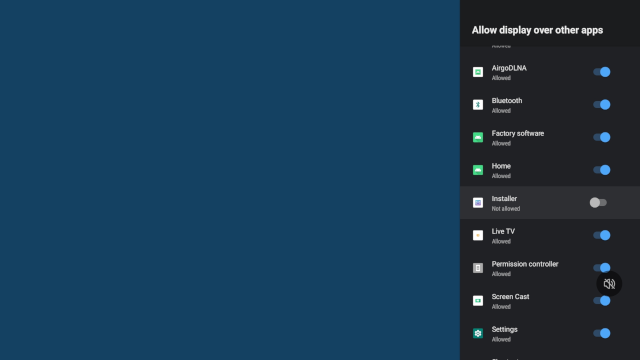Screen dimensions: 640x360
Task: Click the muted speaker overlay icon
Action: click(609, 284)
